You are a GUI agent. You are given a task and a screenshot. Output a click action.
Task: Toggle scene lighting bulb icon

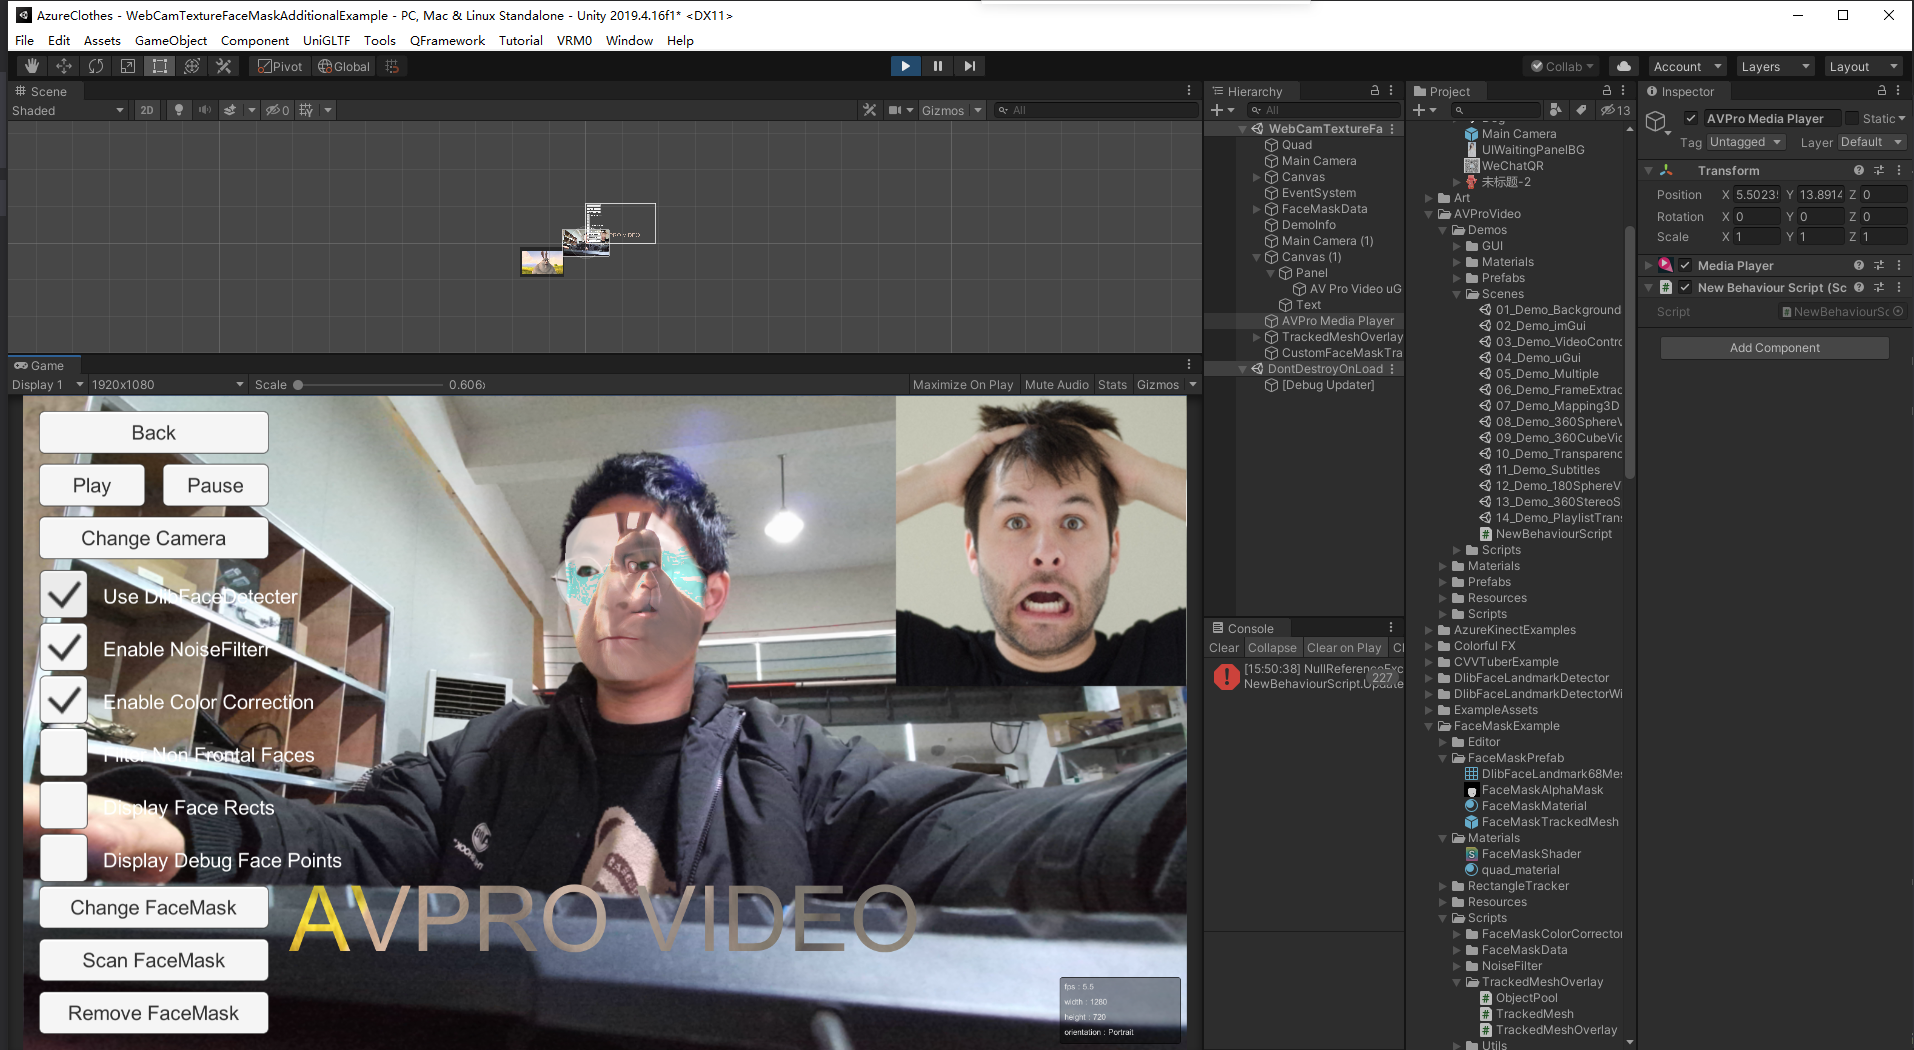coord(179,110)
